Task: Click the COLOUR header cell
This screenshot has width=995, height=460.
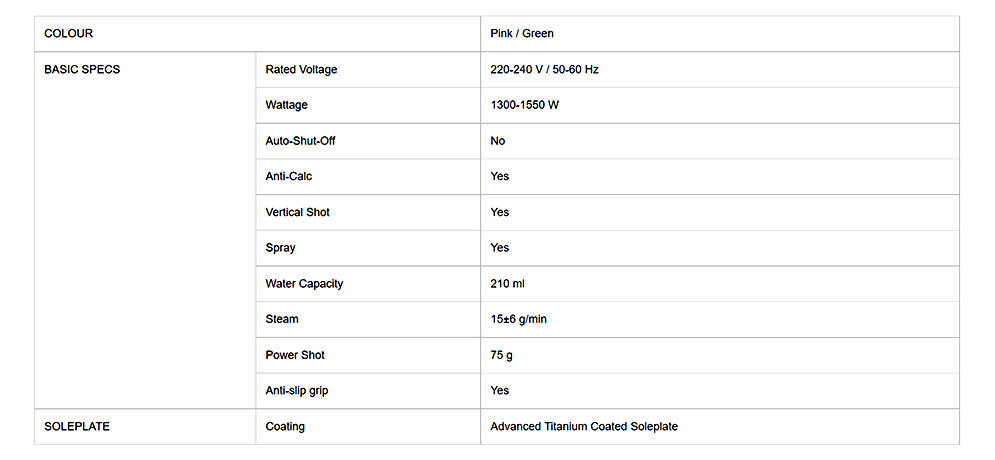Action: (69, 34)
